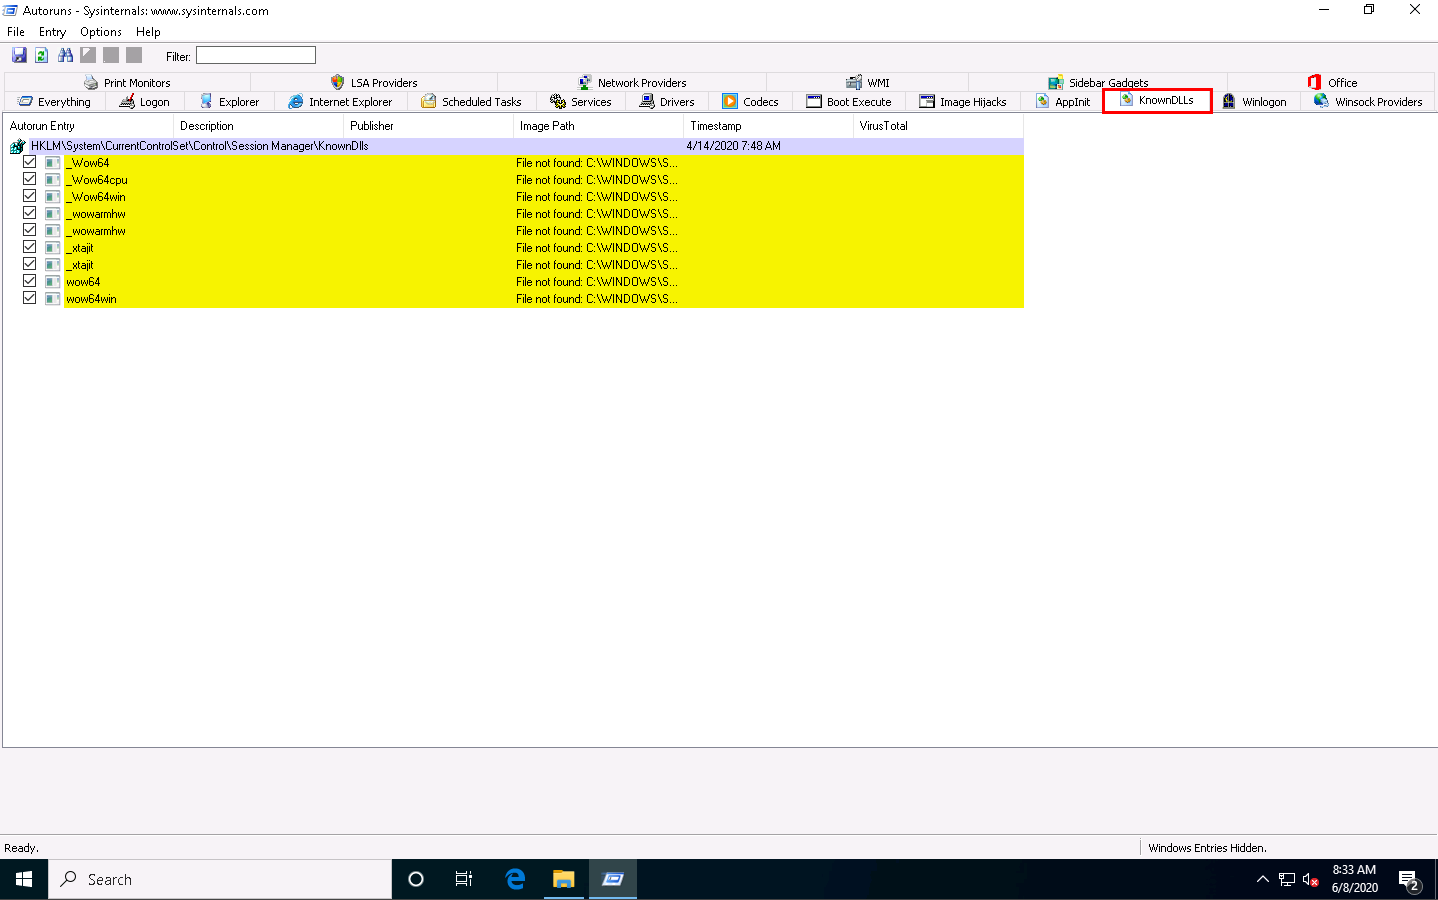Click the taskbar Search box

tap(220, 879)
